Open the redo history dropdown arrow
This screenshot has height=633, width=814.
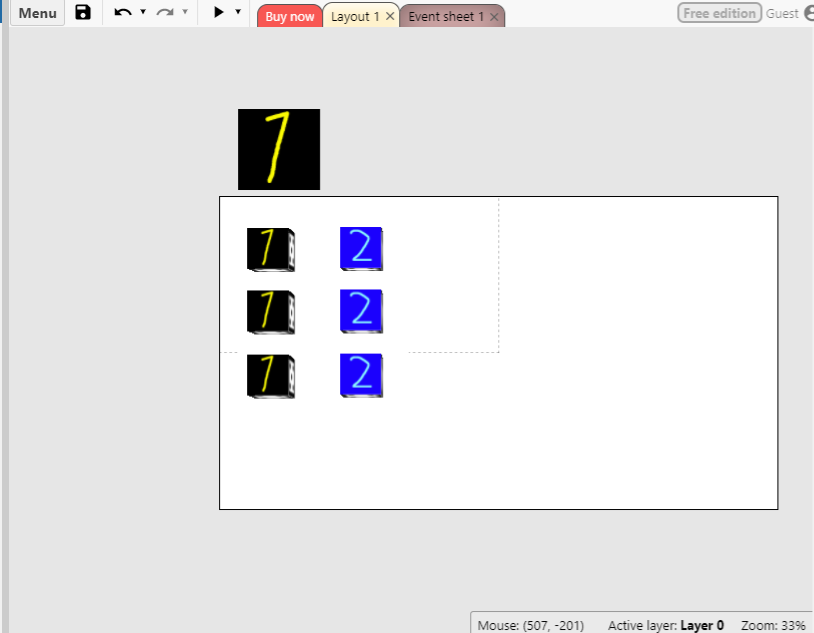(x=185, y=11)
